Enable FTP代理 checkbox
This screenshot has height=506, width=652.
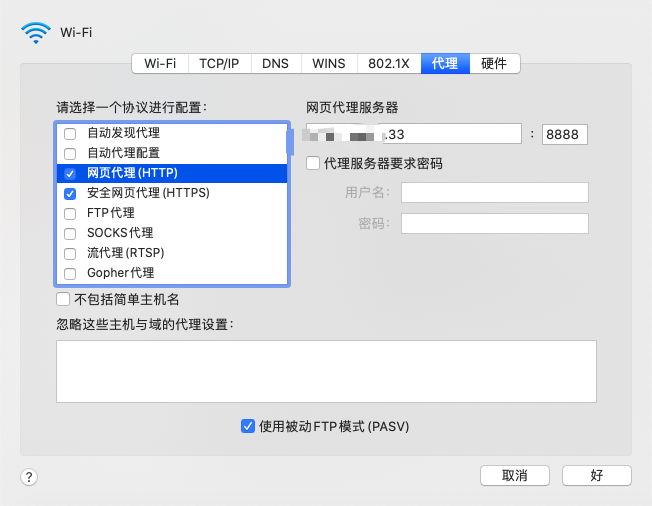(x=70, y=214)
